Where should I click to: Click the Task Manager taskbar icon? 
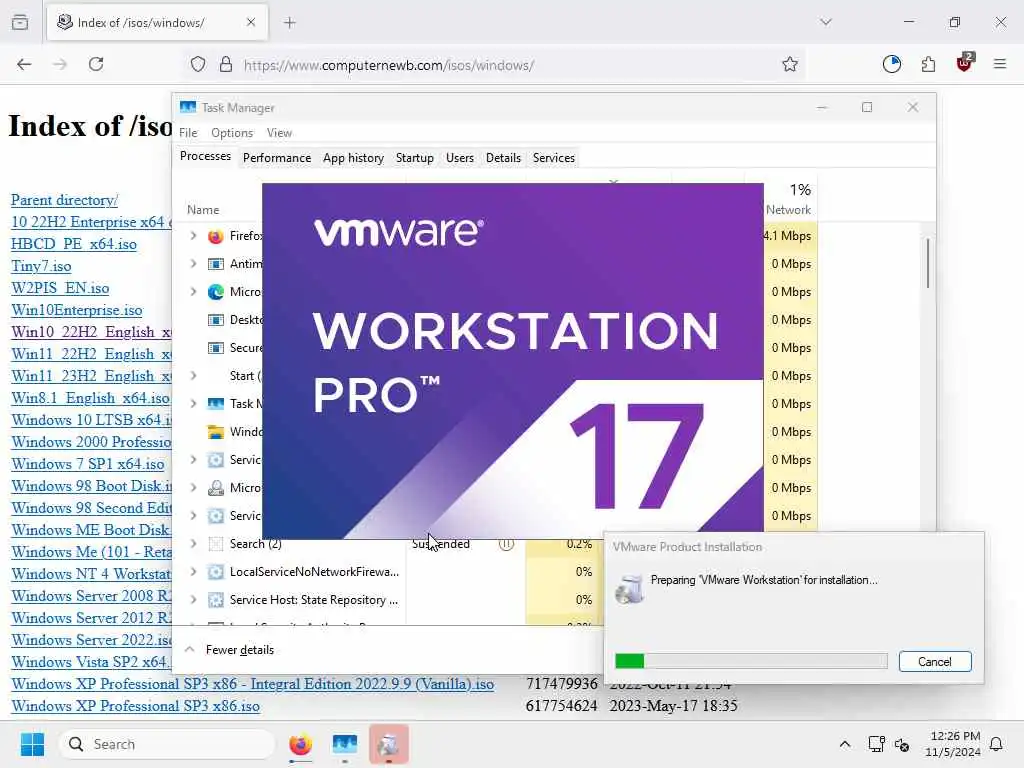tap(345, 744)
